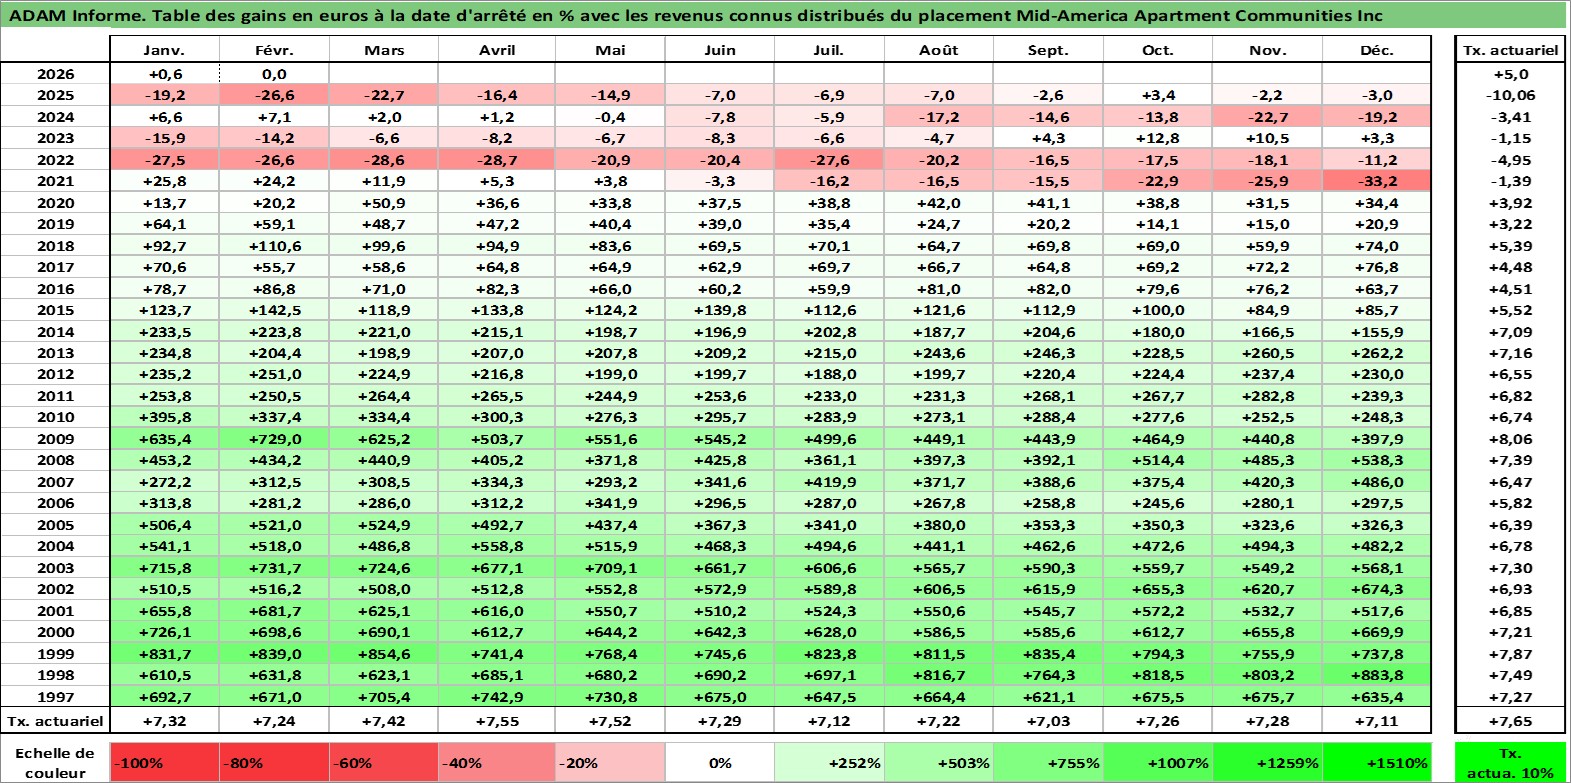
Task: Select the 2022 year row label
Action: click(x=55, y=160)
